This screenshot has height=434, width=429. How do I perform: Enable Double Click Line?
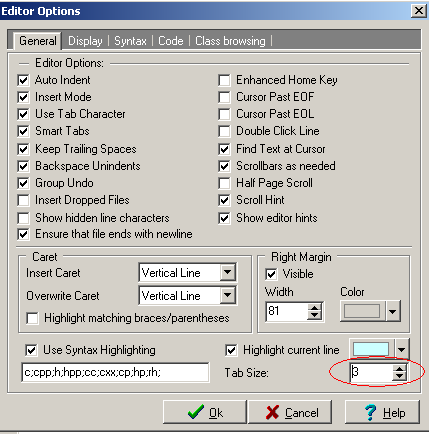[224, 131]
